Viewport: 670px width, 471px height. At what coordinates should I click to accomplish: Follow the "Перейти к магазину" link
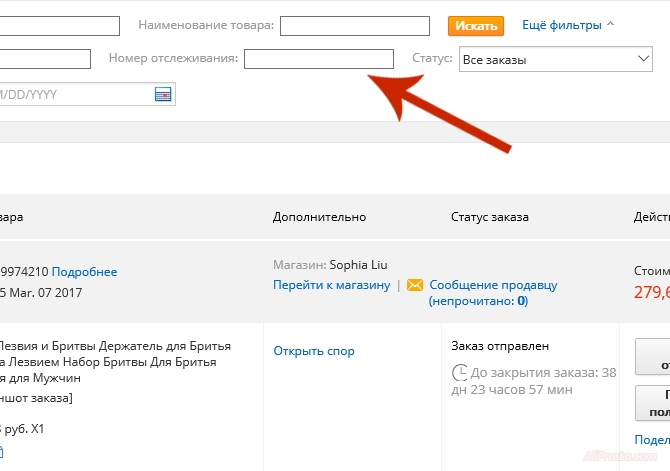click(331, 285)
